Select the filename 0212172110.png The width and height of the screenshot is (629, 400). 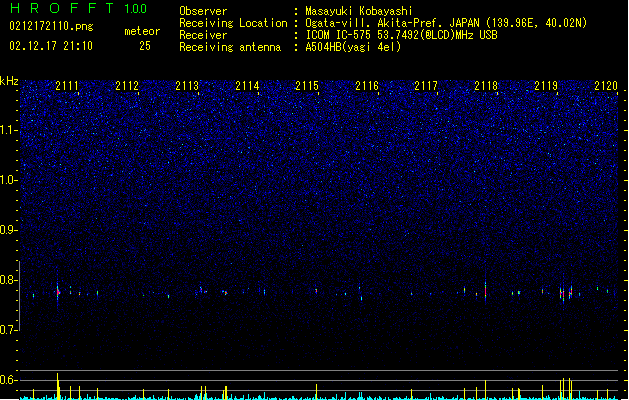click(51, 26)
